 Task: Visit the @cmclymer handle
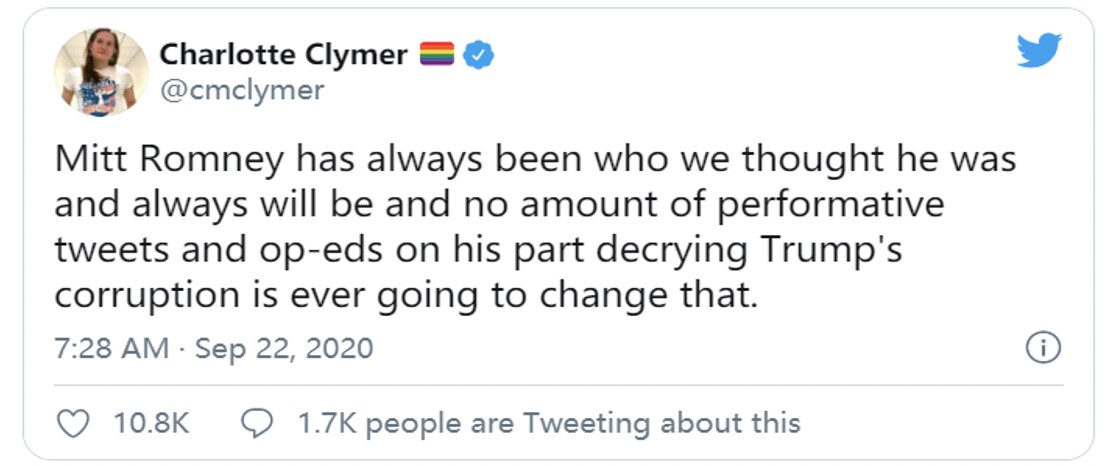tap(242, 90)
